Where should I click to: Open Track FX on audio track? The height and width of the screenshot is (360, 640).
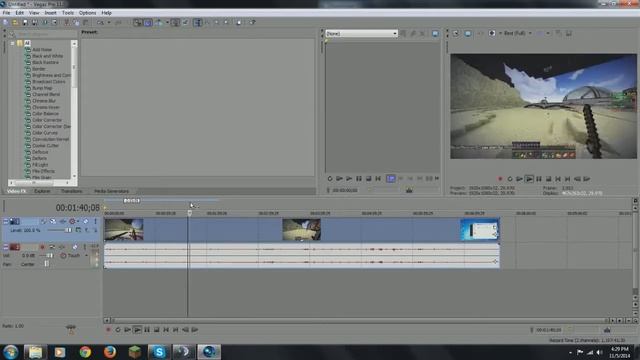[x=62, y=247]
